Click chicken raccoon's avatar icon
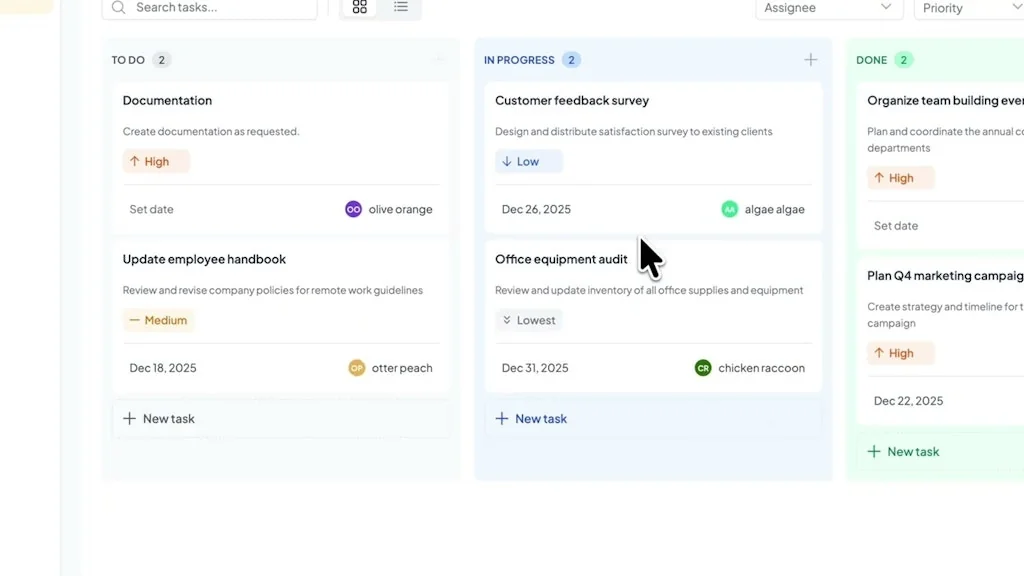The image size is (1024, 576). click(x=701, y=368)
